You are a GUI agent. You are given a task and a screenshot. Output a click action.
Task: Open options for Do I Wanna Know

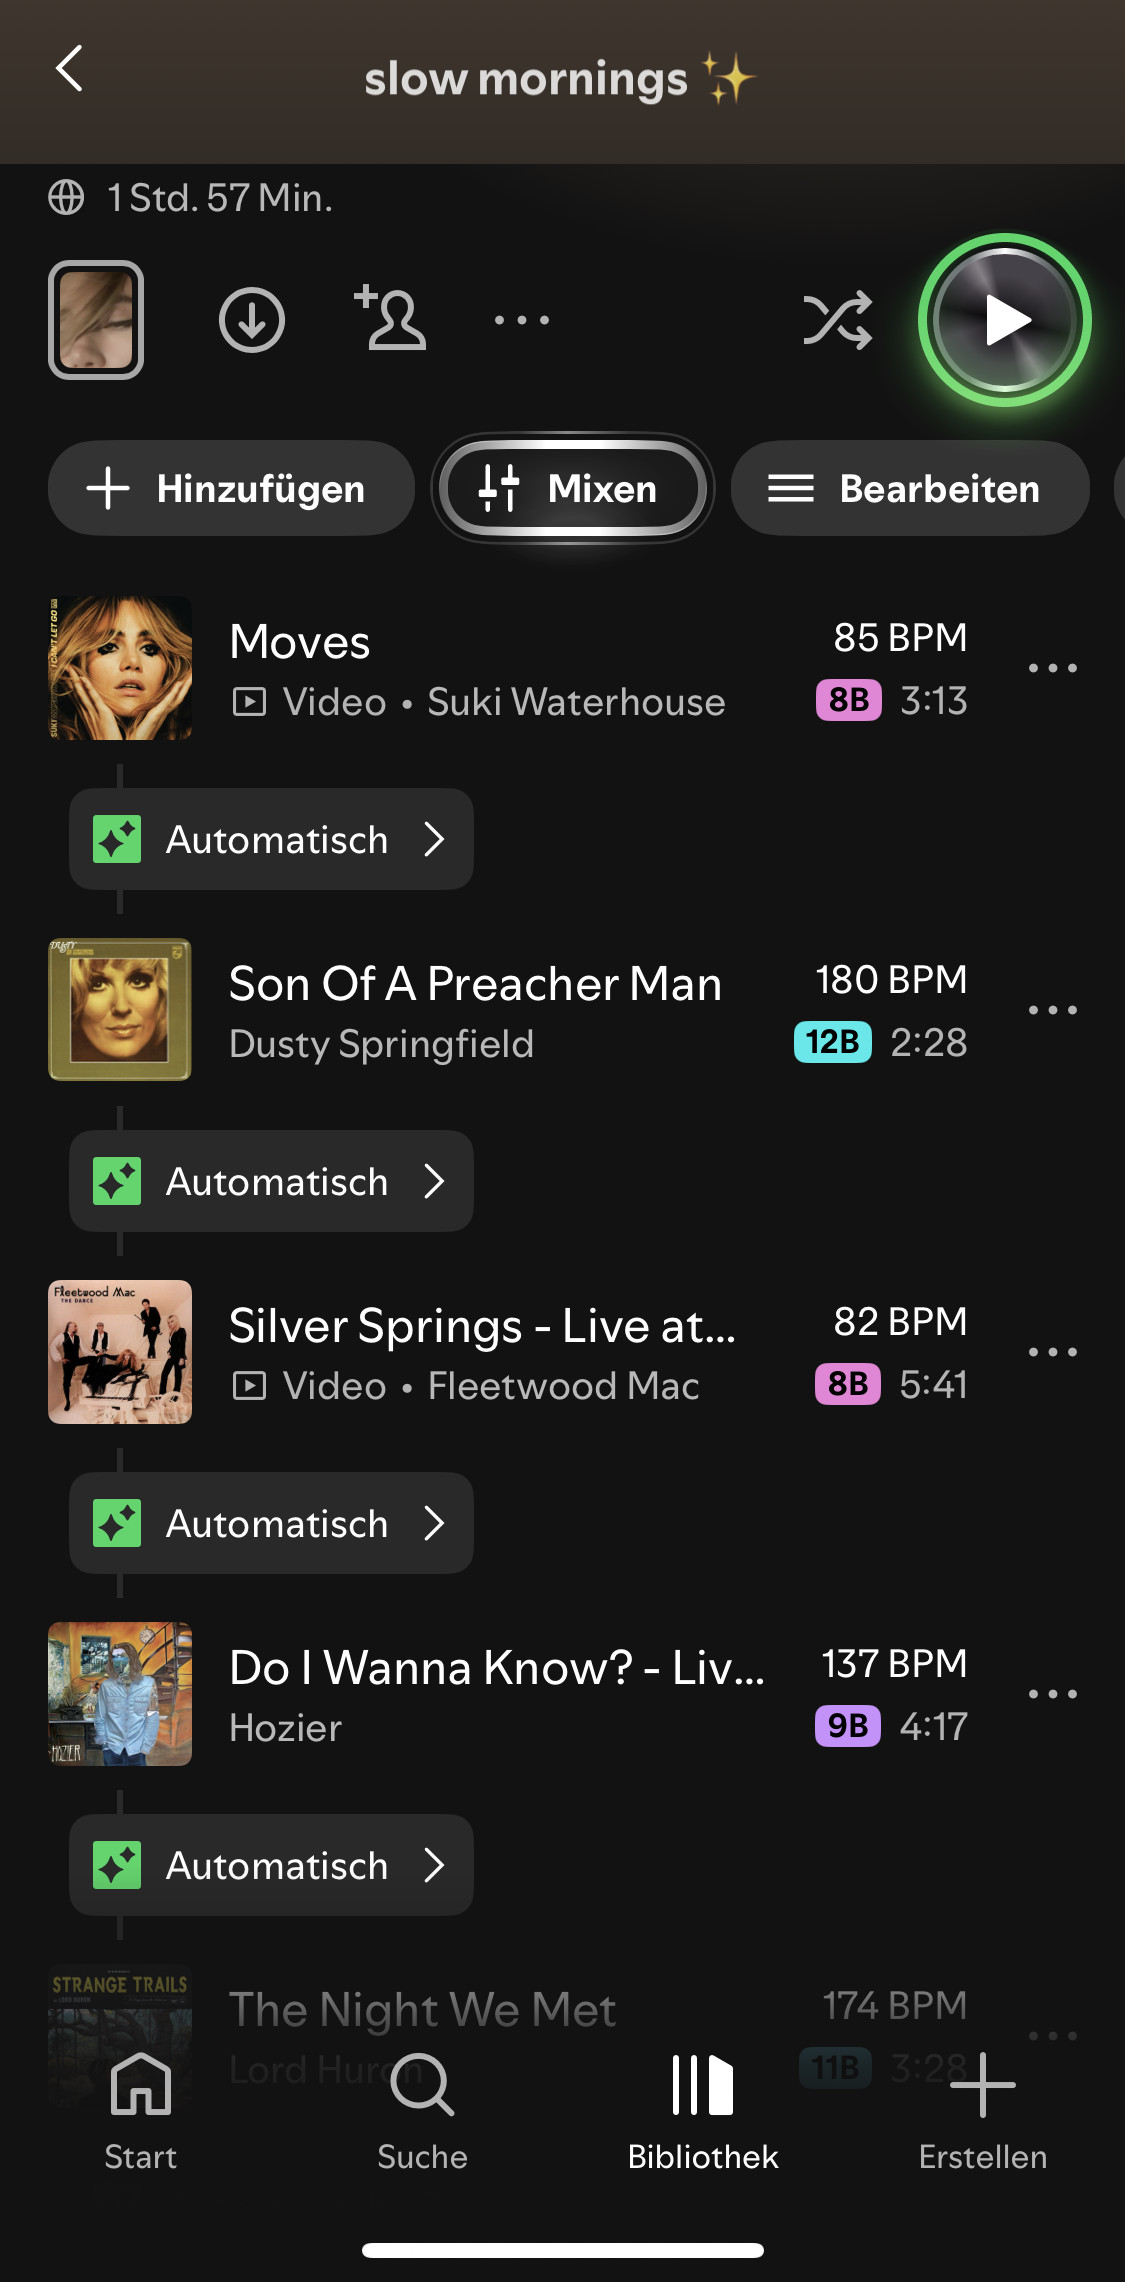1053,1694
